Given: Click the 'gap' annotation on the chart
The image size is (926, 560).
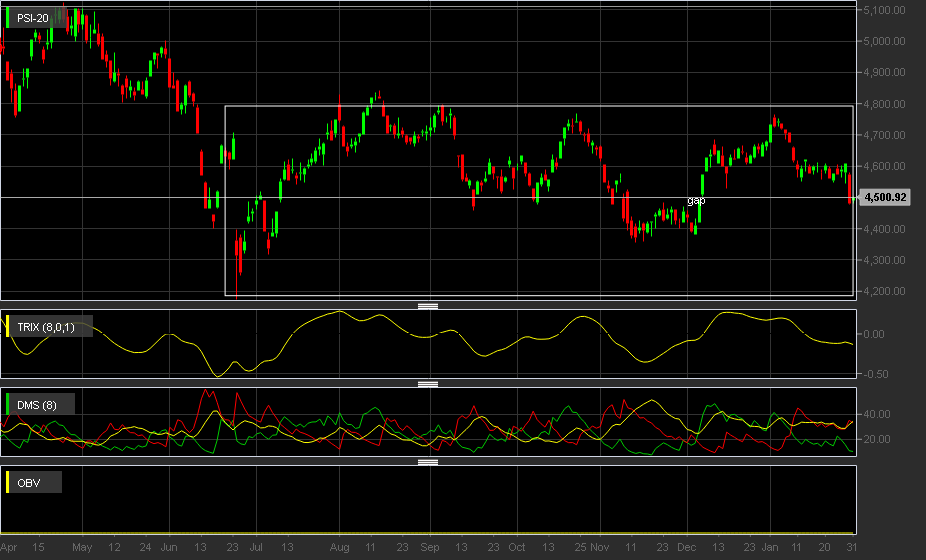Looking at the screenshot, I should (x=696, y=200).
